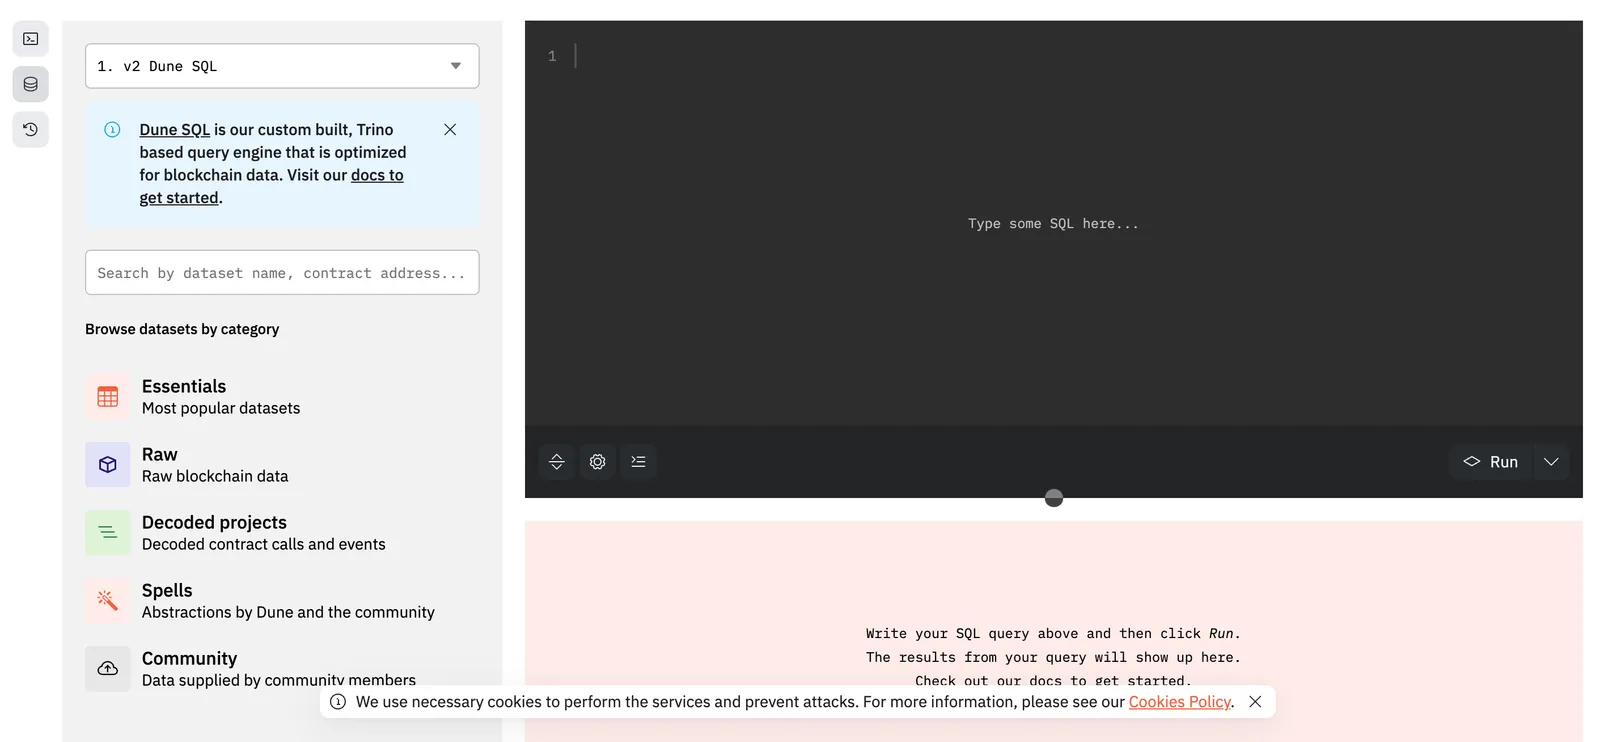Close the cookie notice banner
This screenshot has height=742, width=1600.
coord(1255,702)
